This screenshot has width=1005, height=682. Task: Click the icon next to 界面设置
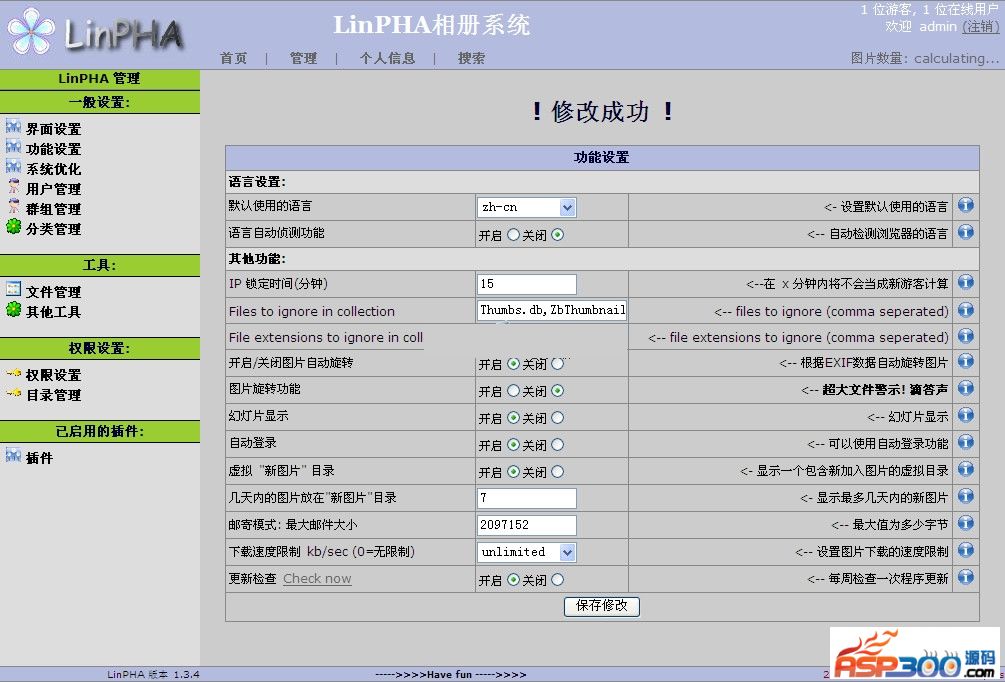coord(13,128)
